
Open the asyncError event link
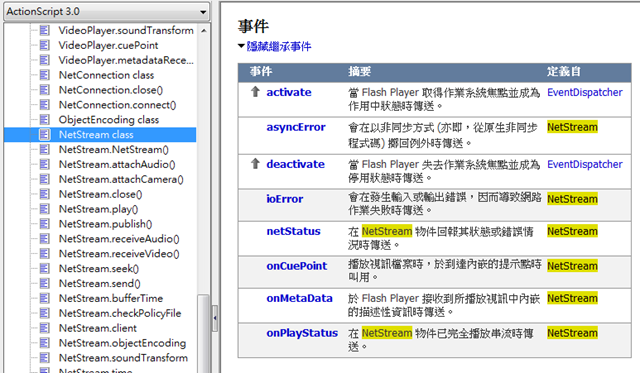(296, 127)
